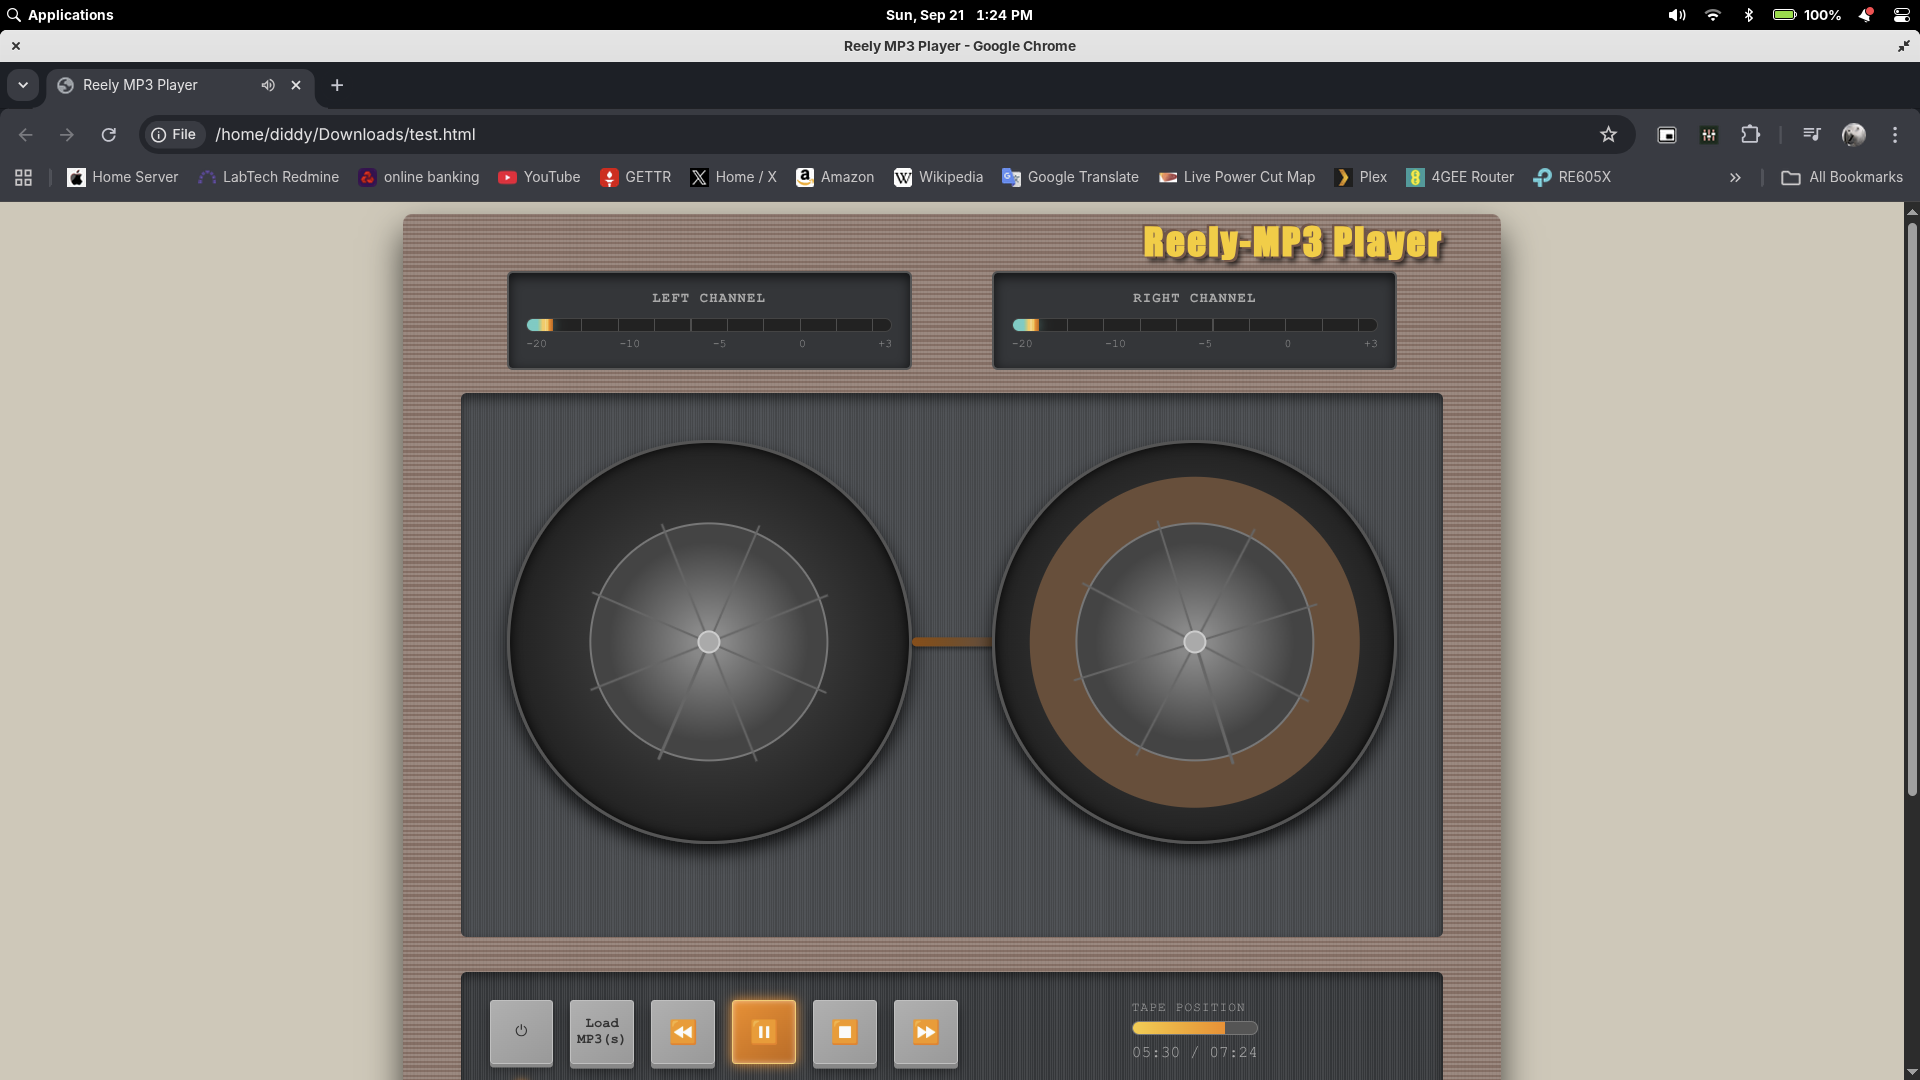Click the fast-forward button
Screen dimensions: 1920x1080
tap(925, 1032)
